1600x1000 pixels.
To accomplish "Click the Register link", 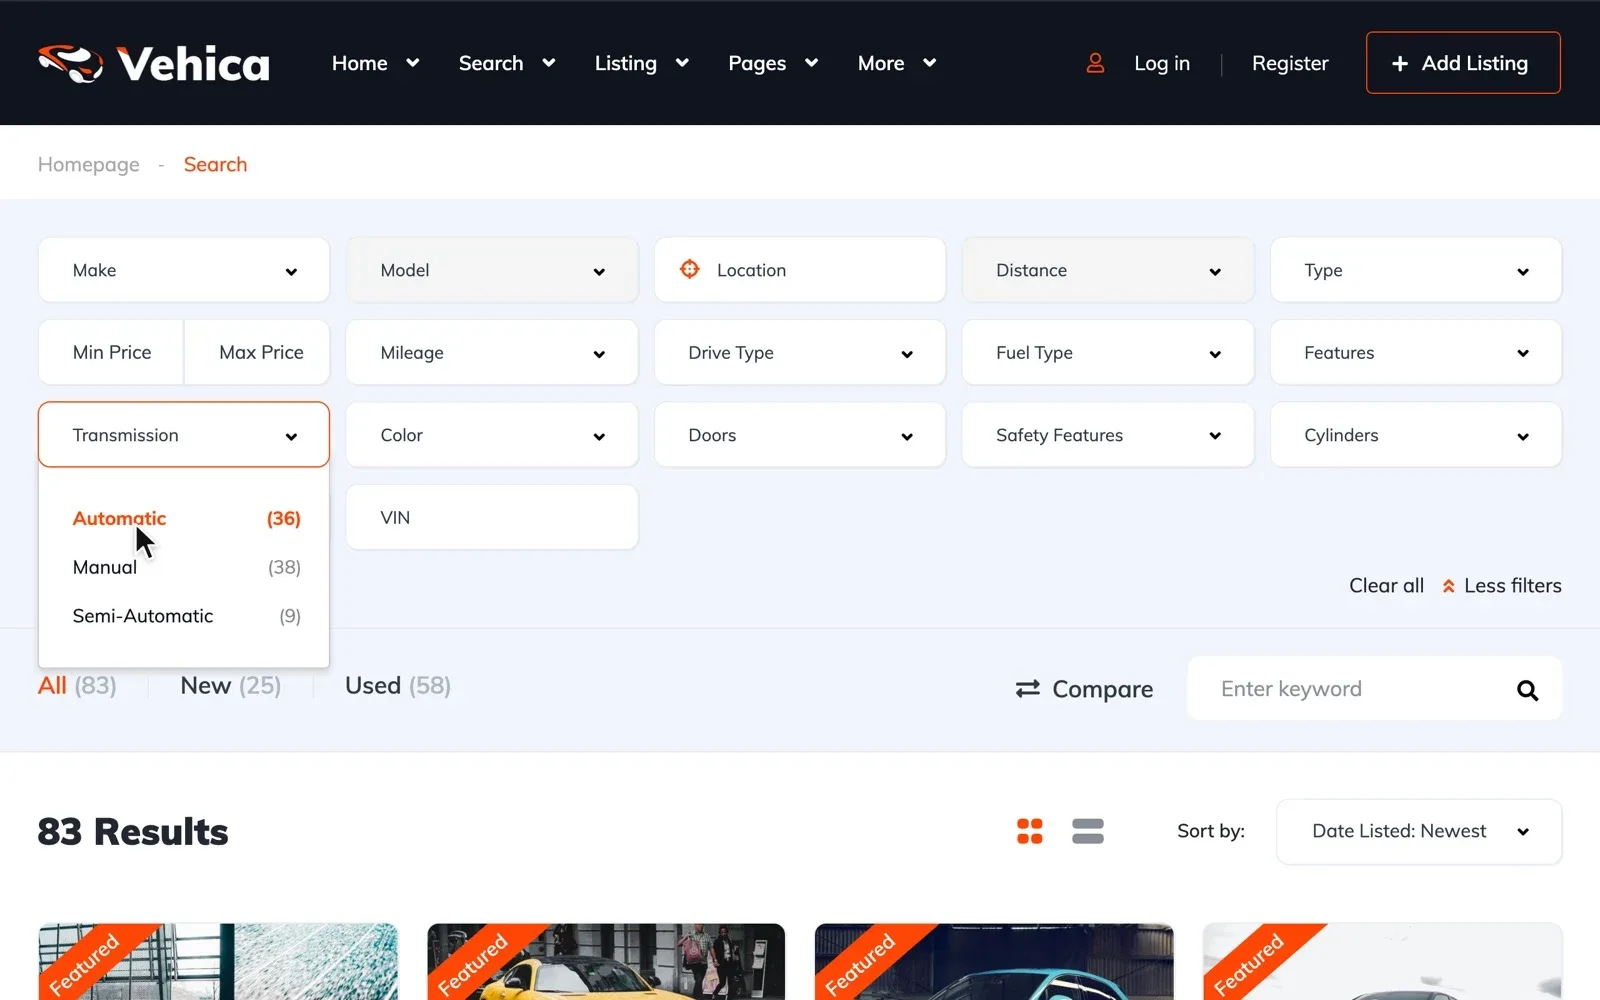I will (x=1290, y=63).
